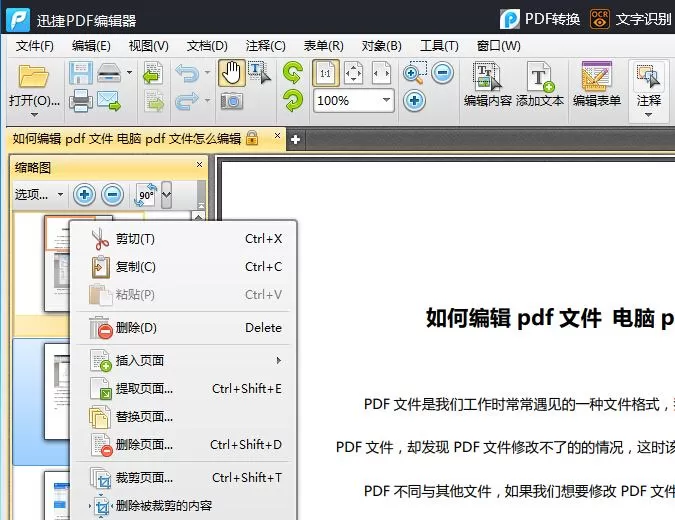This screenshot has width=675, height=520.
Task: Click the zoom in plus icon in toolbar
Action: [x=415, y=101]
